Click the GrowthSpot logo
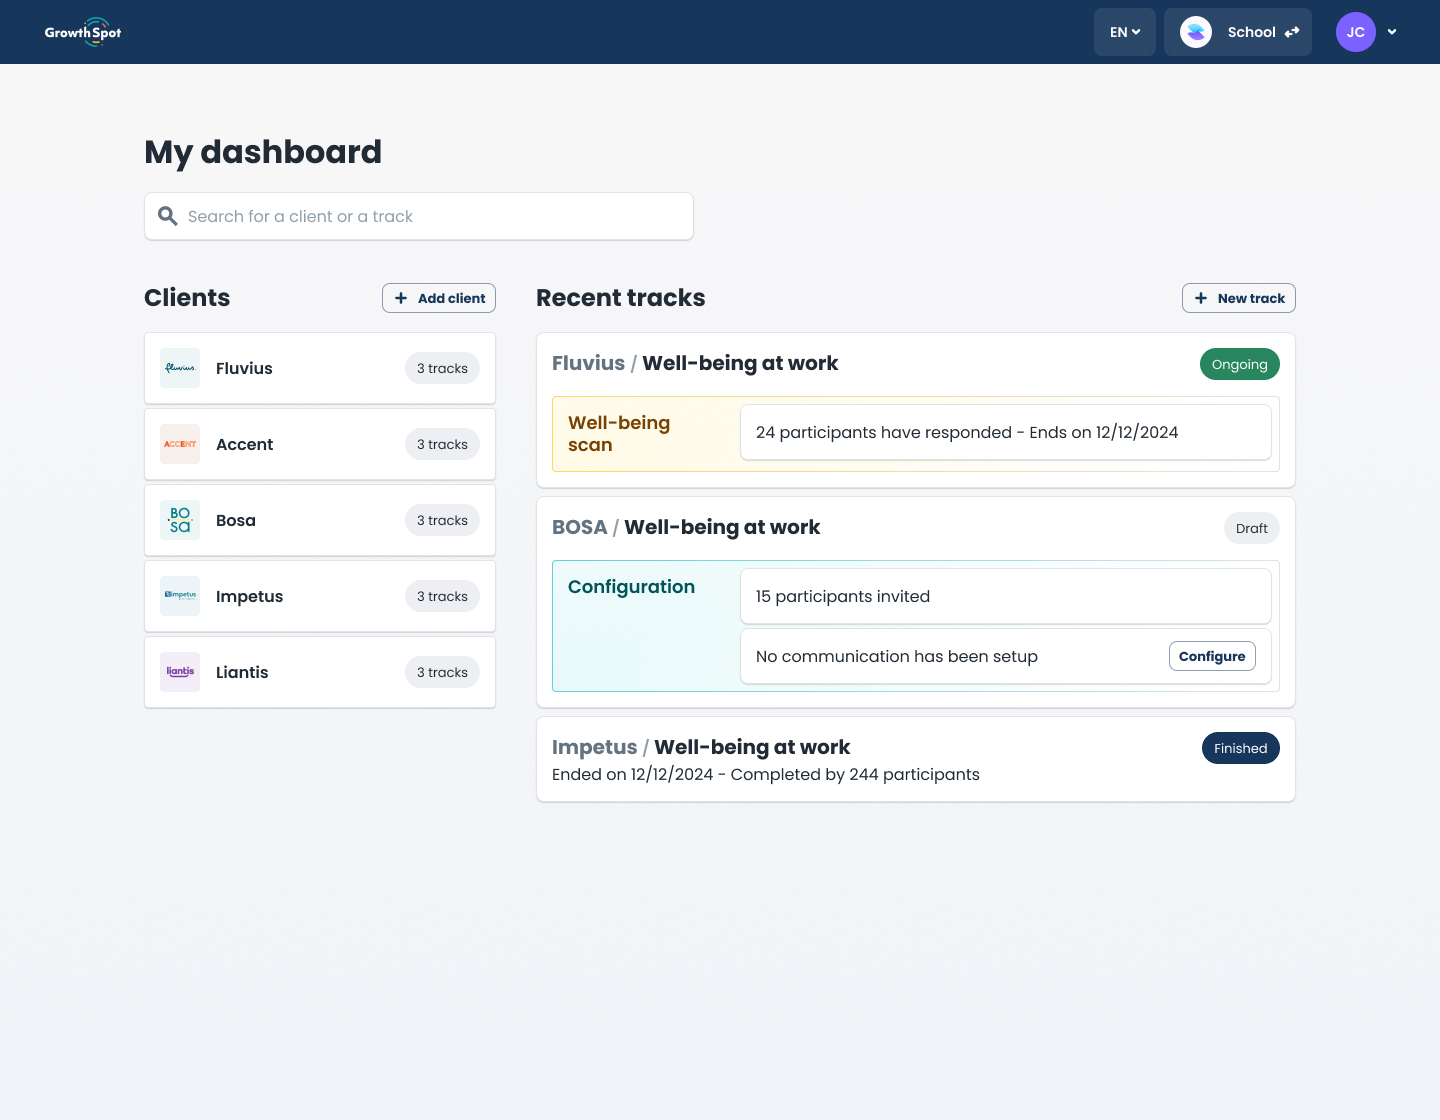 [83, 32]
